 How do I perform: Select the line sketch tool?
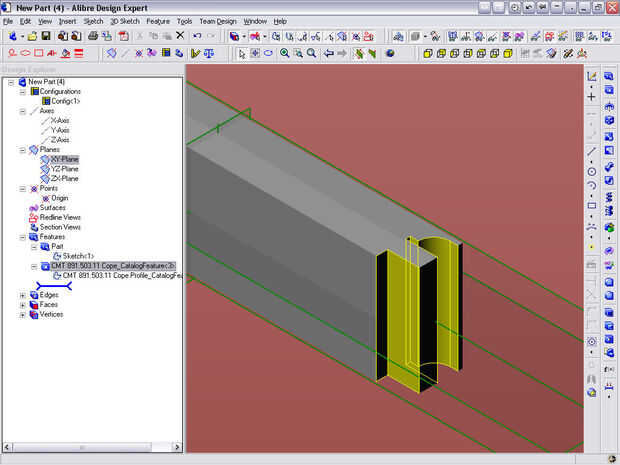[x=592, y=150]
